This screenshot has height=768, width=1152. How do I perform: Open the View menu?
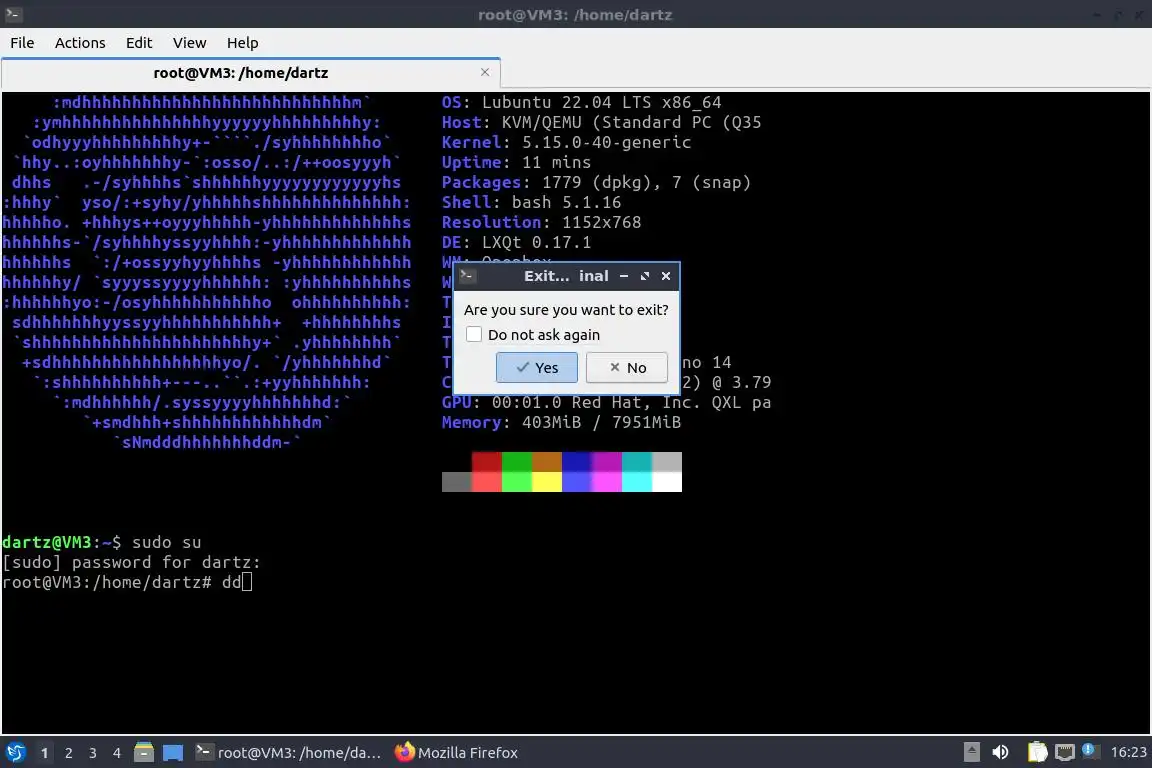190,43
